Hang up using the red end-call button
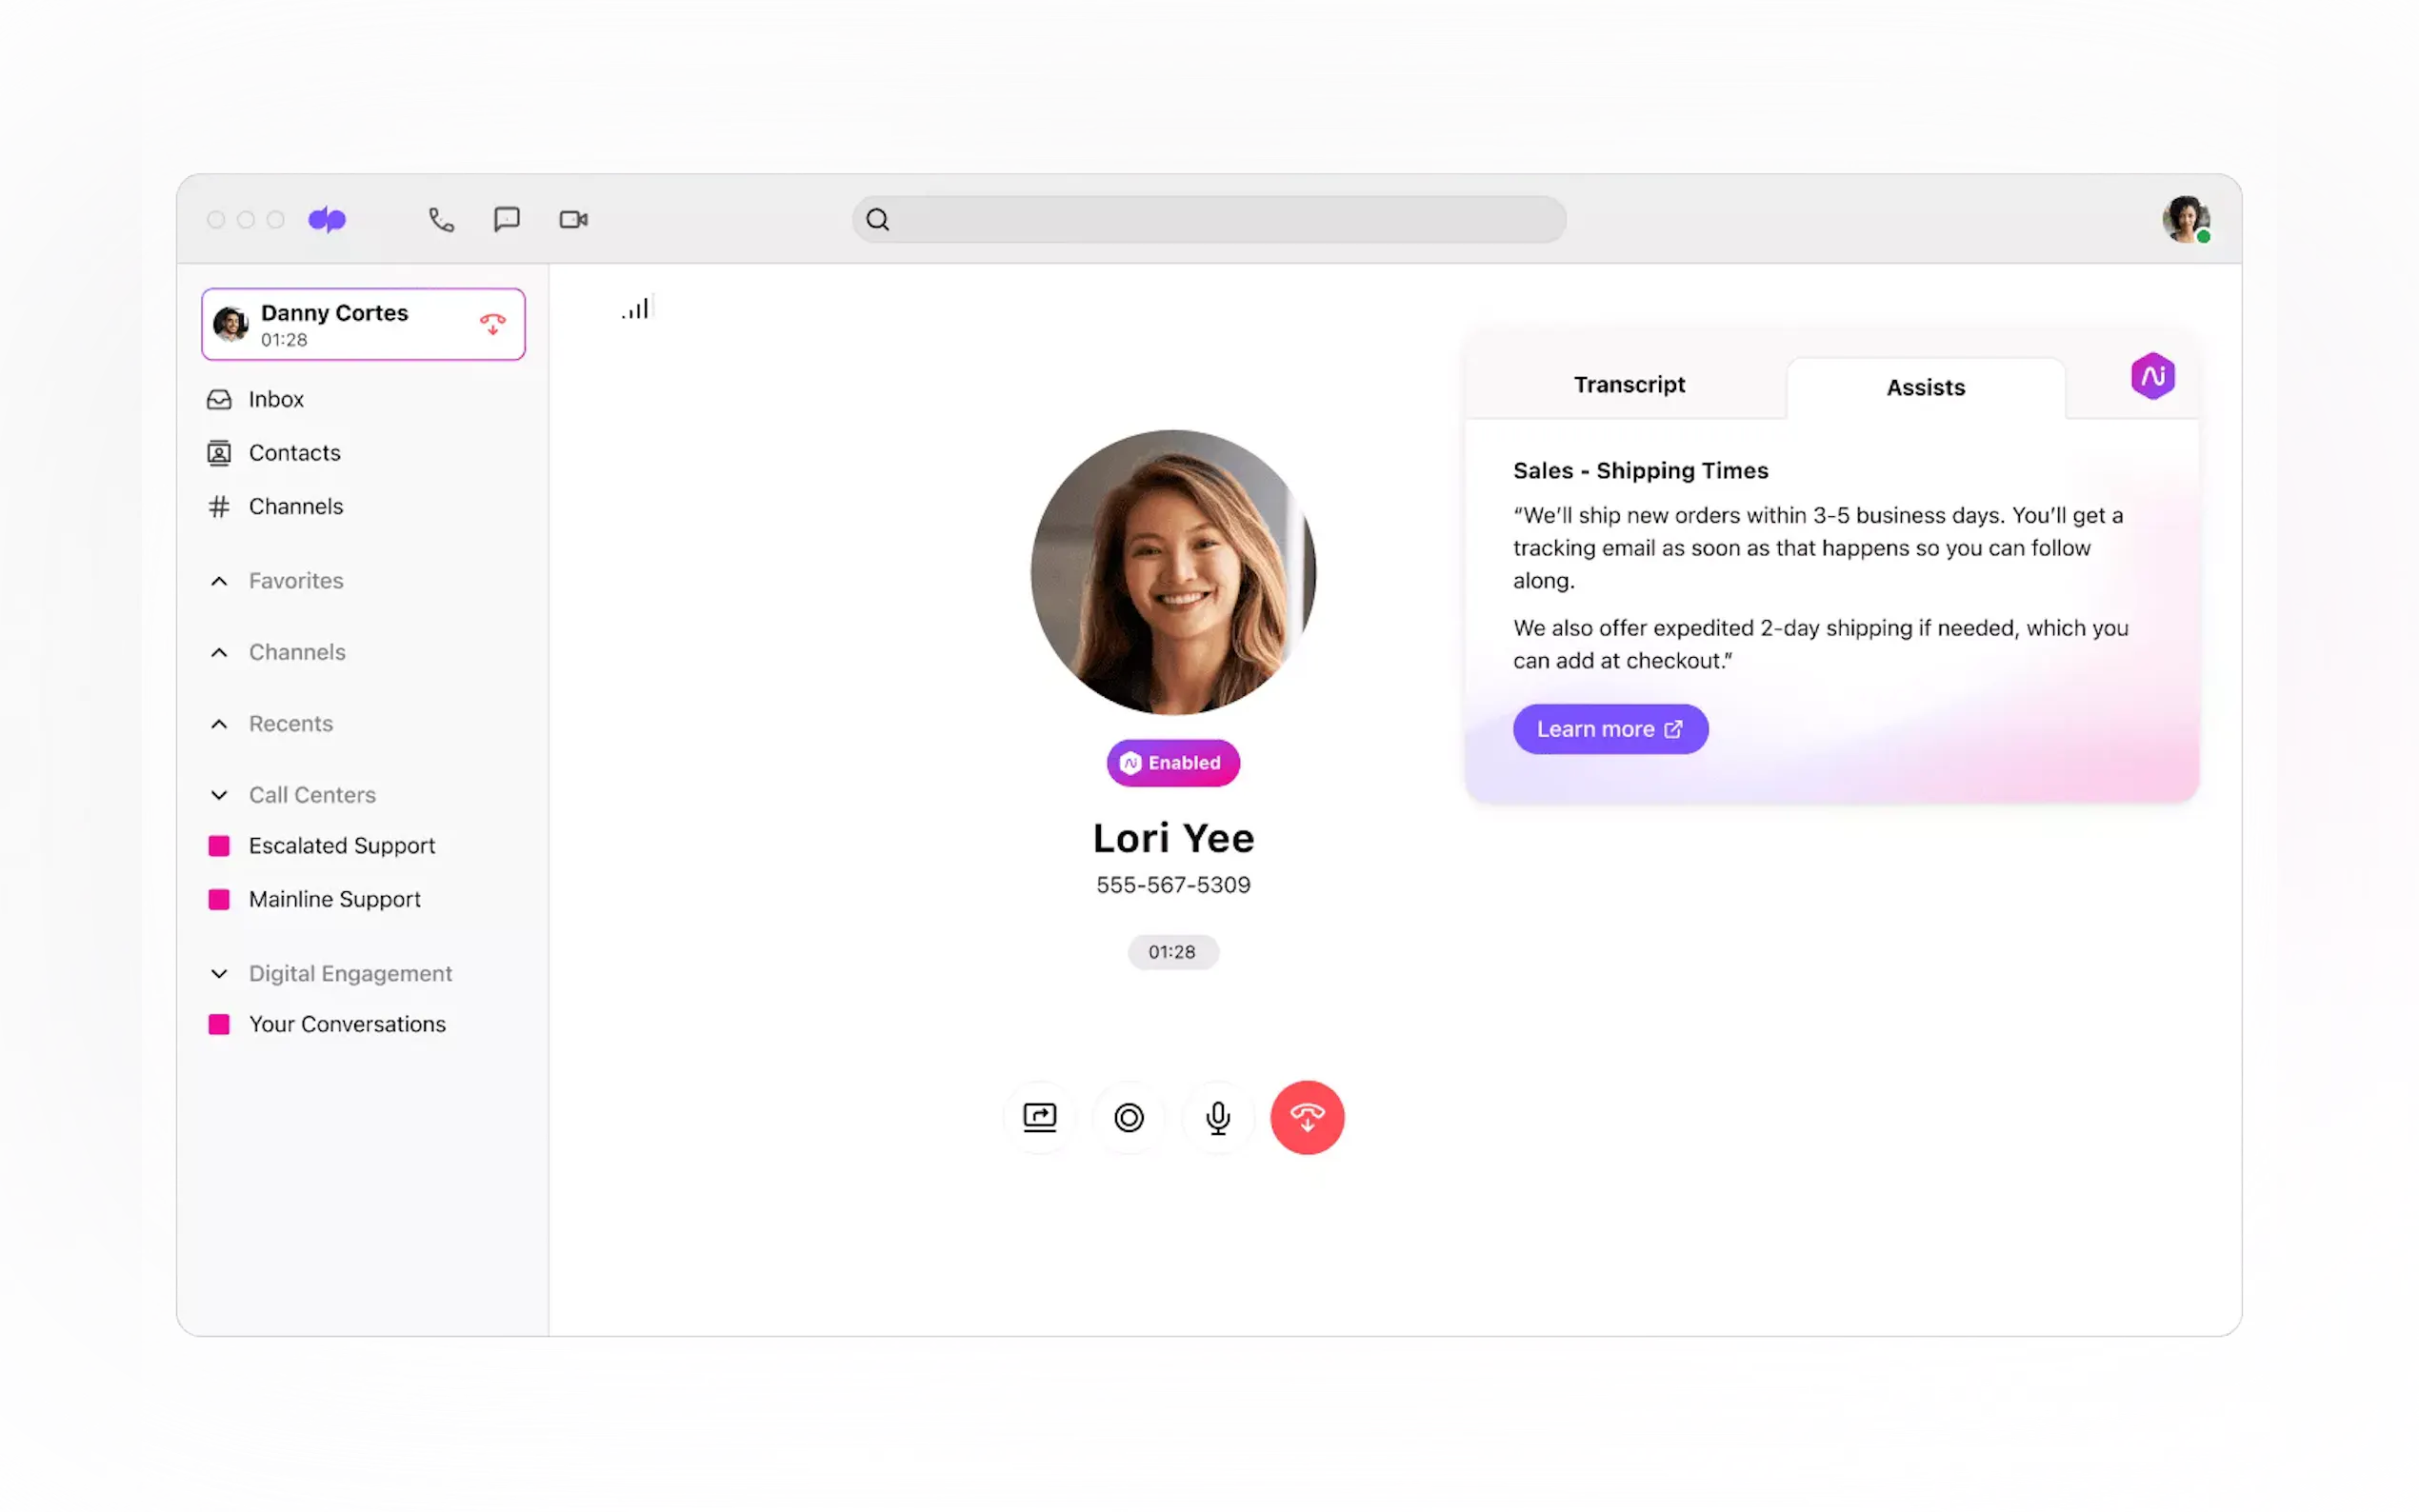Viewport: 2419px width, 1512px height. click(1307, 1117)
